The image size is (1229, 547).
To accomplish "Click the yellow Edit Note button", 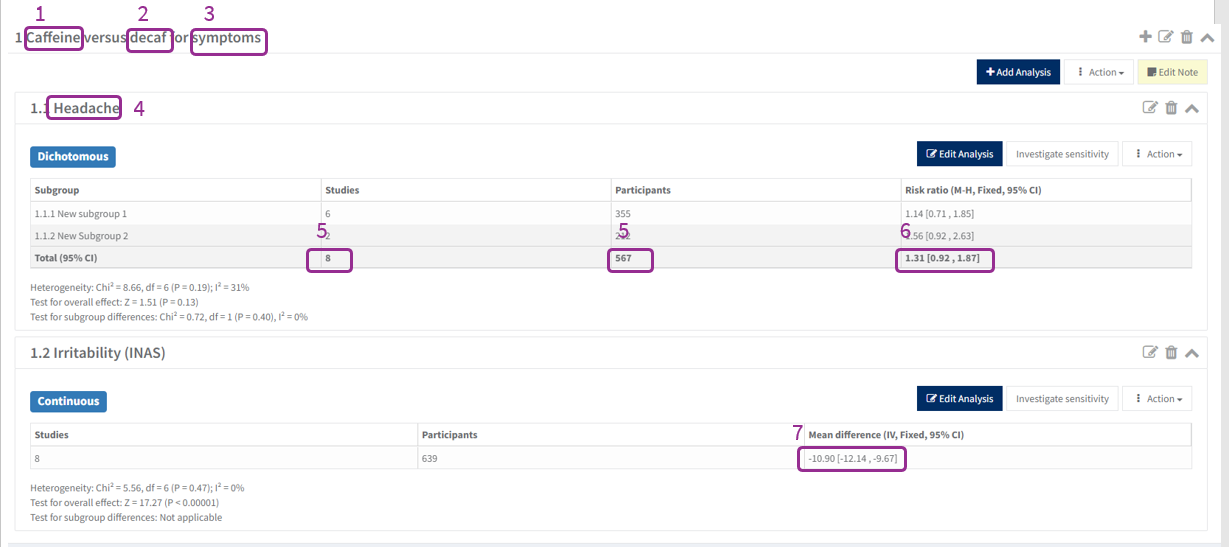I will pyautogui.click(x=1172, y=72).
